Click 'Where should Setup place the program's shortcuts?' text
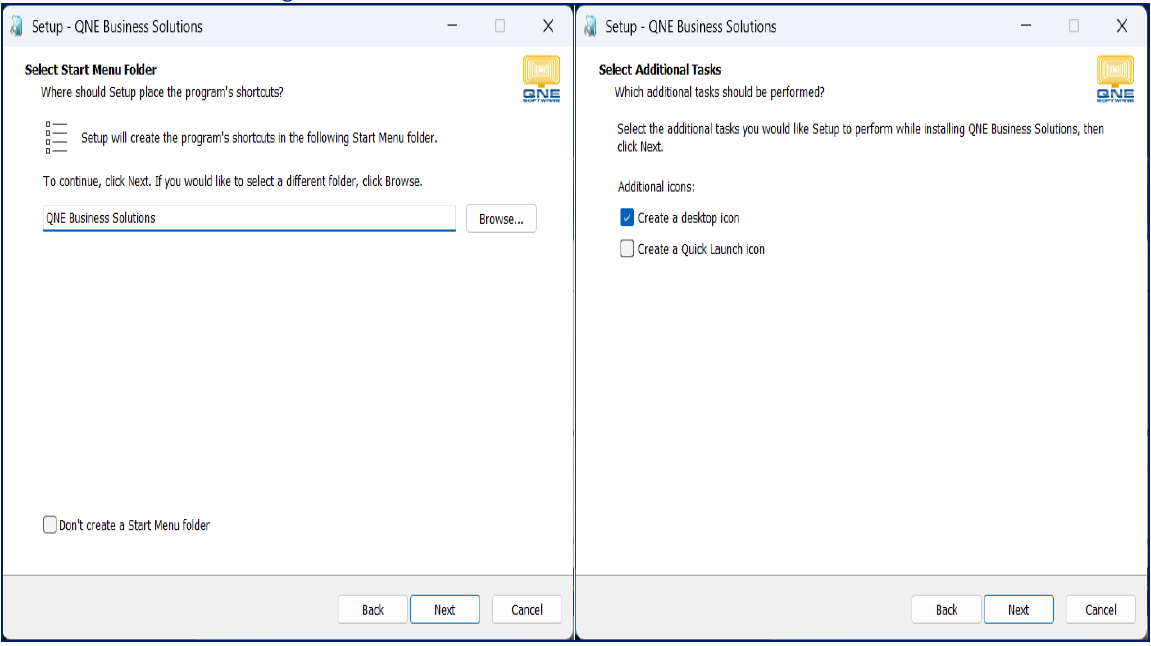Viewport: 1151px width, 646px height. tap(162, 92)
